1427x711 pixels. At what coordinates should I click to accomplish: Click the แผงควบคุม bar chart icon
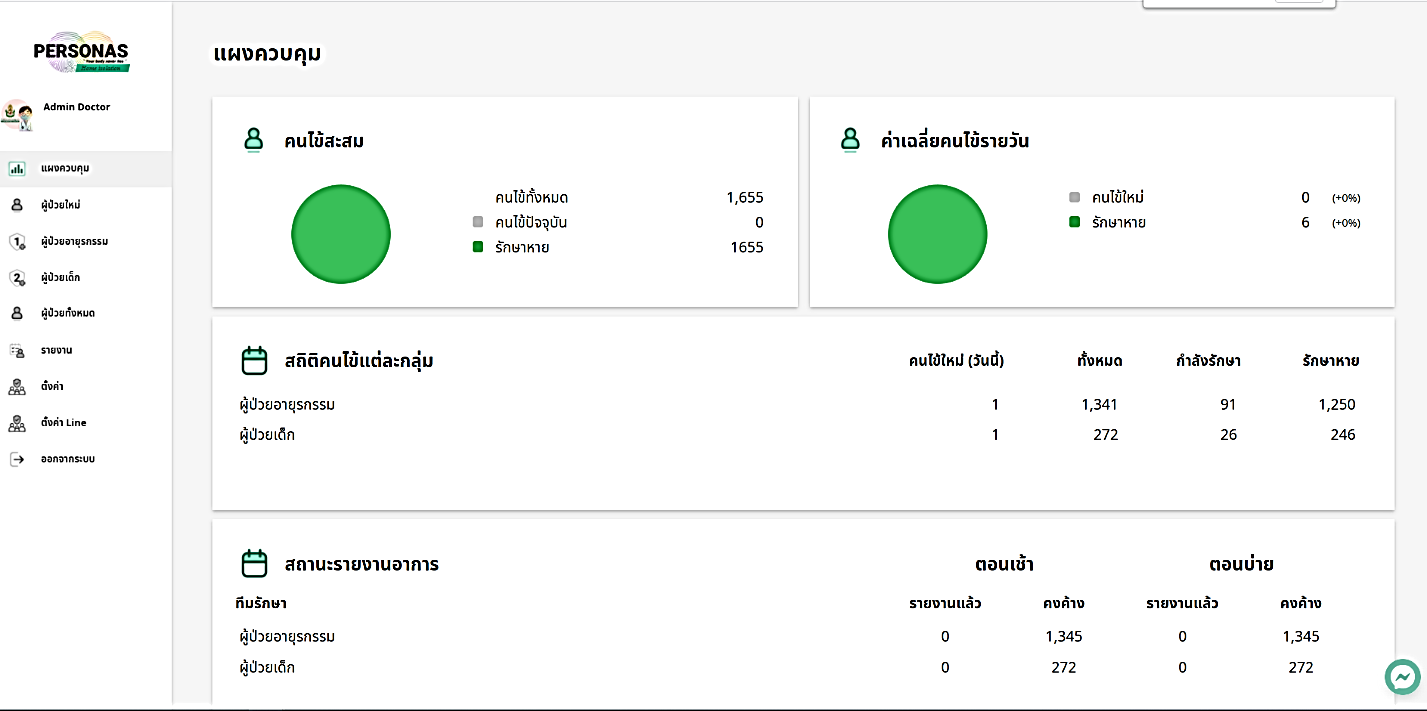[x=17, y=169]
